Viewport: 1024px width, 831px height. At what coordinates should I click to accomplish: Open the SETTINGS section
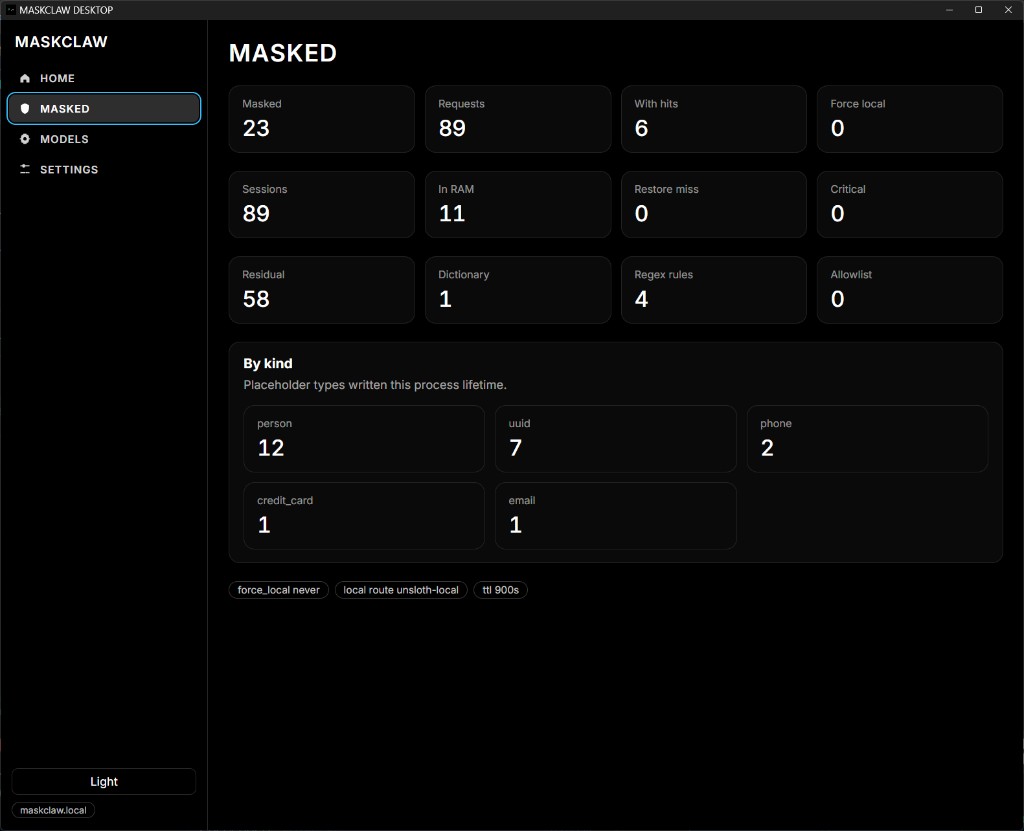click(104, 169)
